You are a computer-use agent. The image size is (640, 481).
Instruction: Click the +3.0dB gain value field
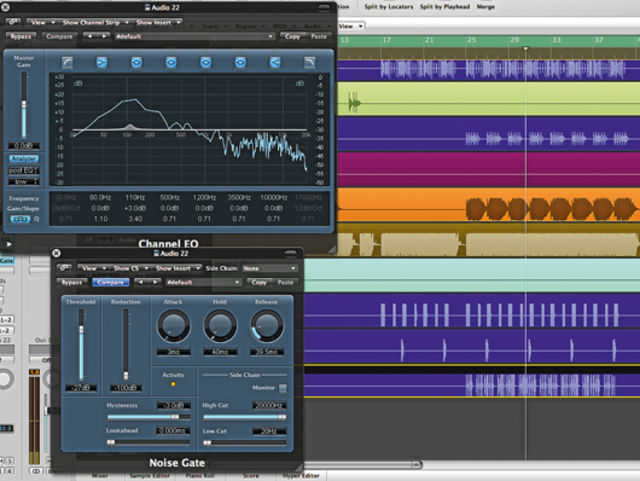point(135,208)
